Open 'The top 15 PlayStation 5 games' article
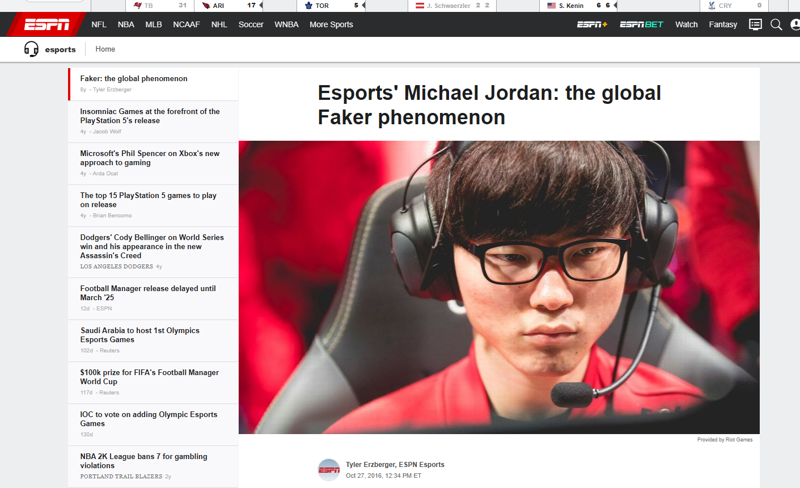Screen dimensions: 800x488 pos(148,200)
